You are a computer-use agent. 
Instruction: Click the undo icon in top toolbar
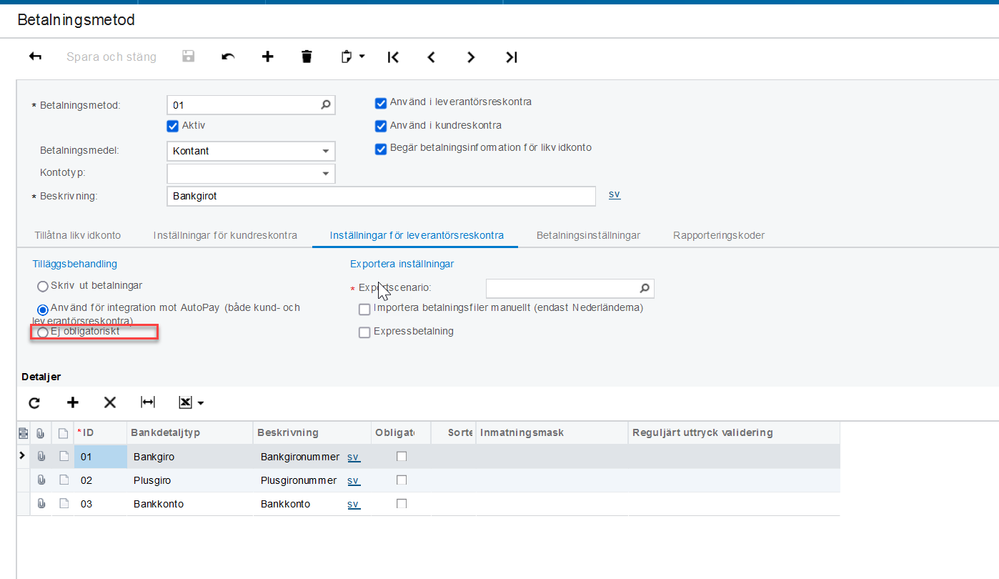tap(228, 57)
